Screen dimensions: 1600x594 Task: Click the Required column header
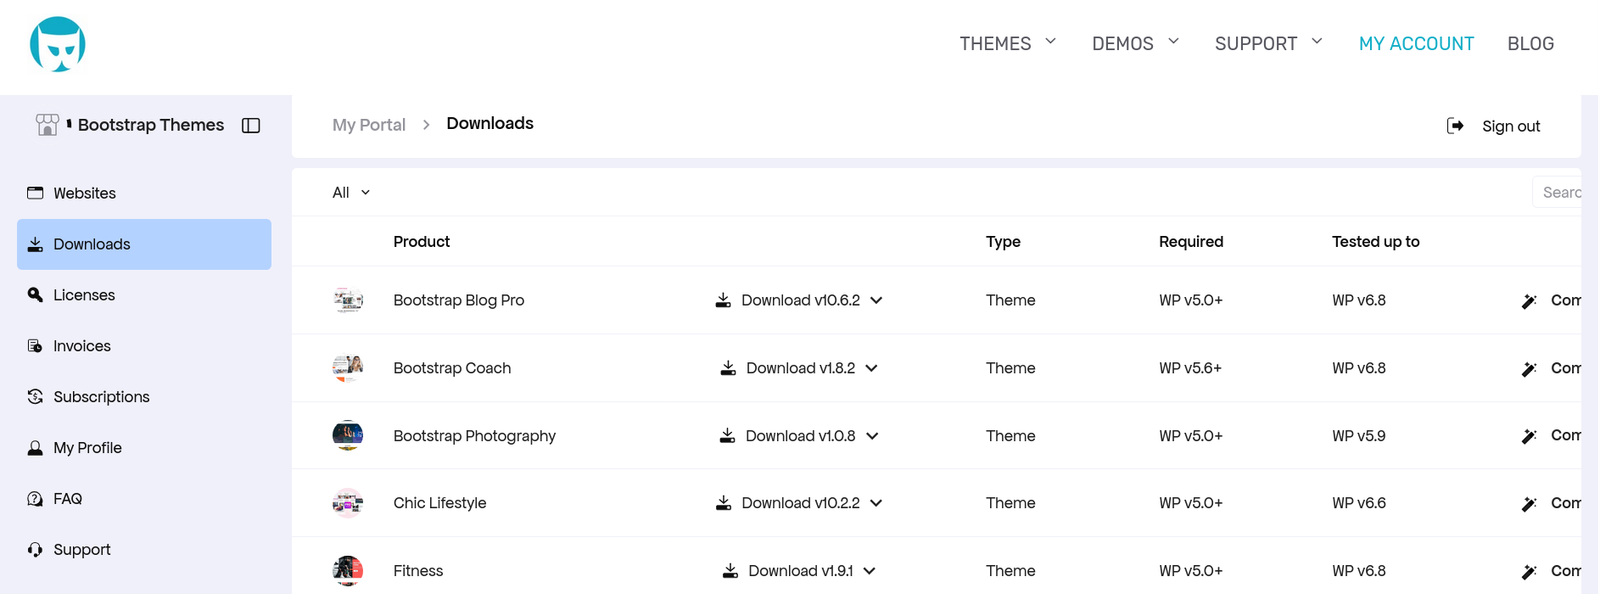point(1191,242)
